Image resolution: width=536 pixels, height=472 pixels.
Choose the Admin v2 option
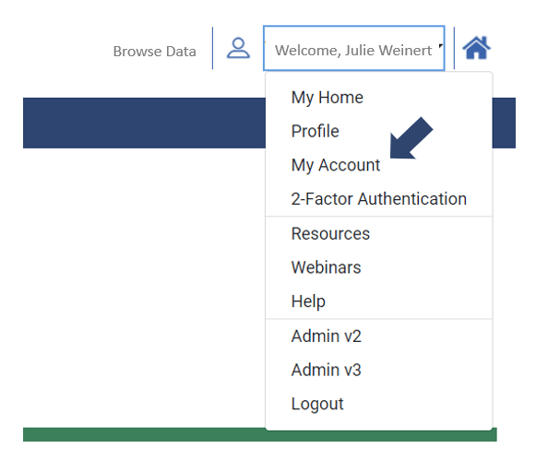point(326,336)
